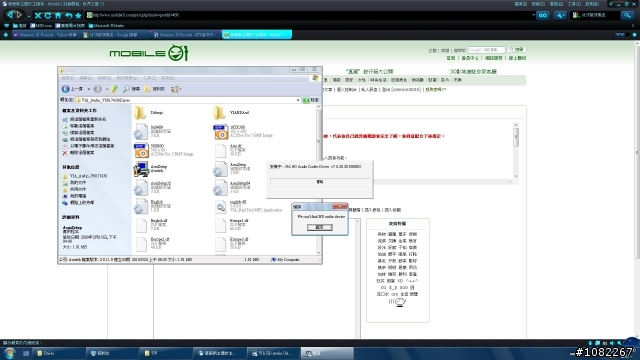The height and width of the screenshot is (360, 640).
Task: Stop page loading with browser X icon
Action: pos(38,16)
